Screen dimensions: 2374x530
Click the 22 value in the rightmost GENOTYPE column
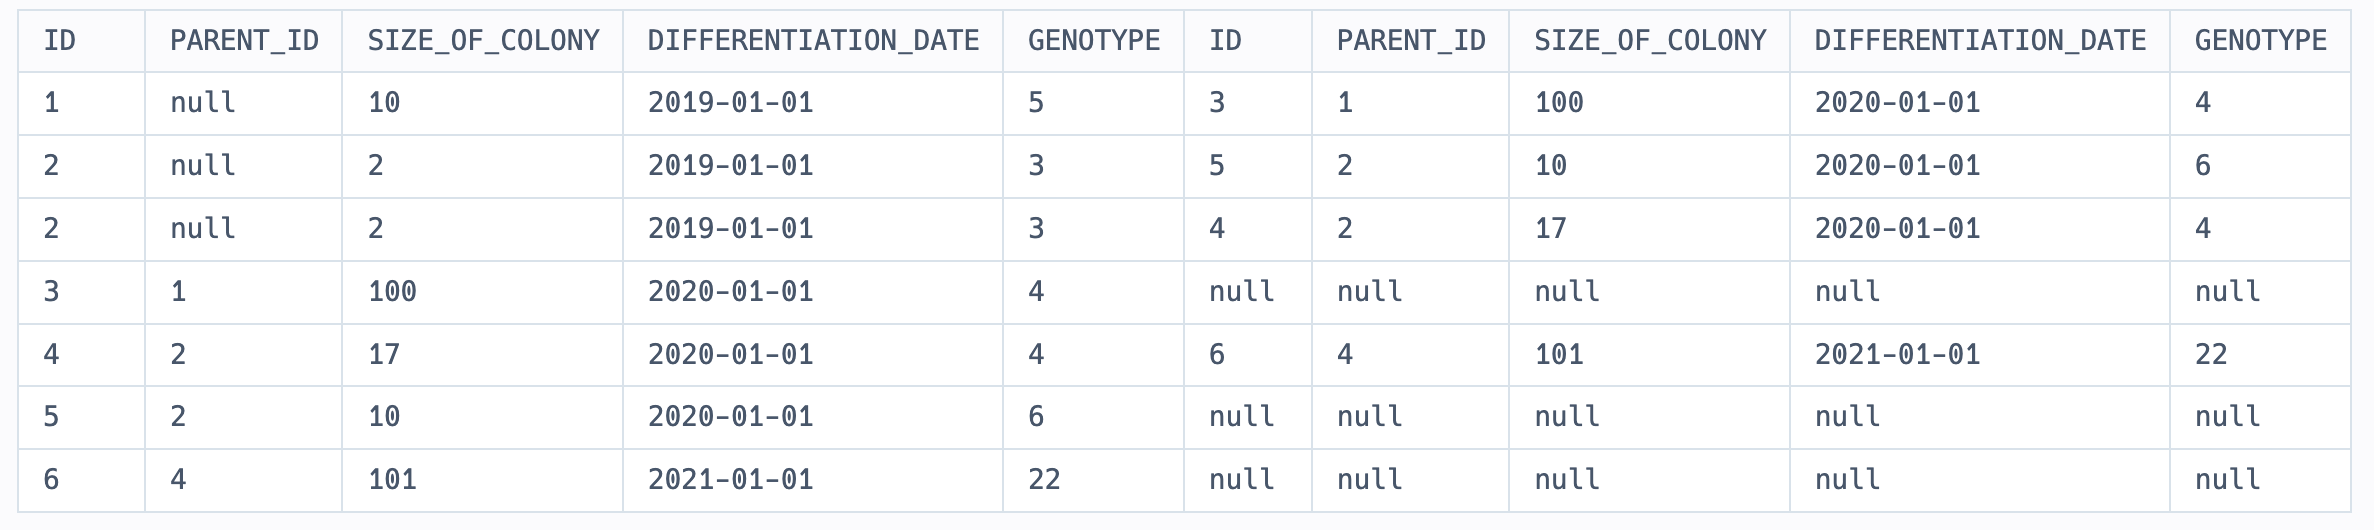tap(2211, 354)
